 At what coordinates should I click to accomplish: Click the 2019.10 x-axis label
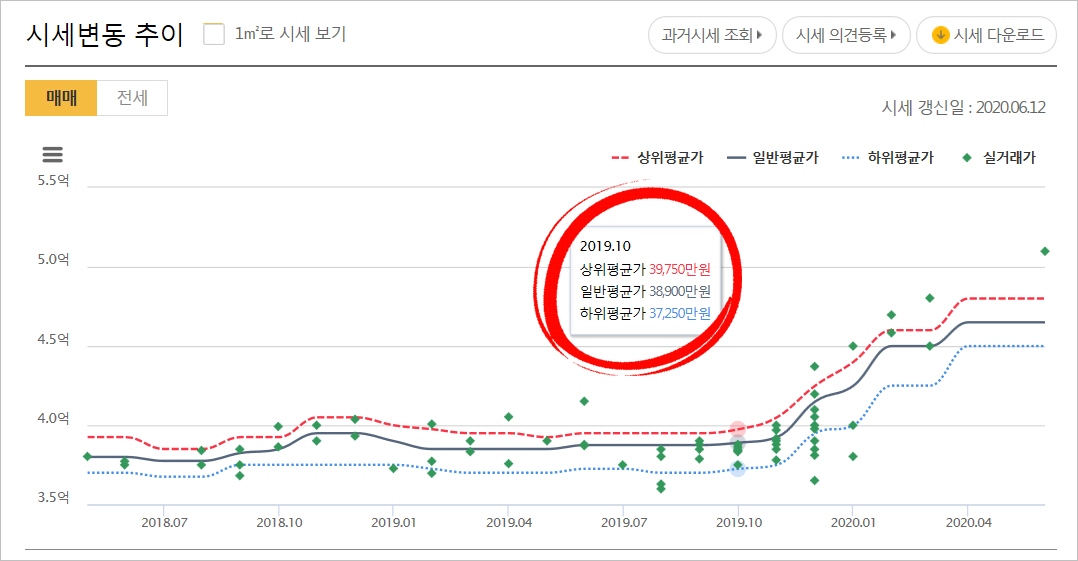pos(738,522)
